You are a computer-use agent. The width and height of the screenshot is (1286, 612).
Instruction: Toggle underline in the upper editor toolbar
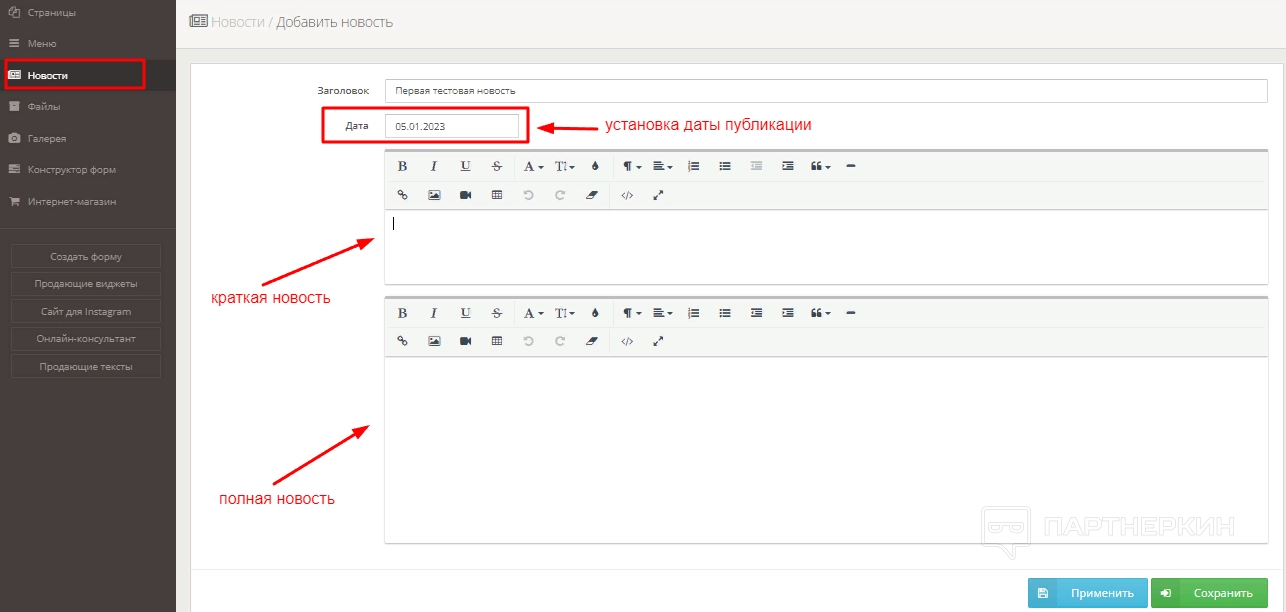(x=465, y=166)
